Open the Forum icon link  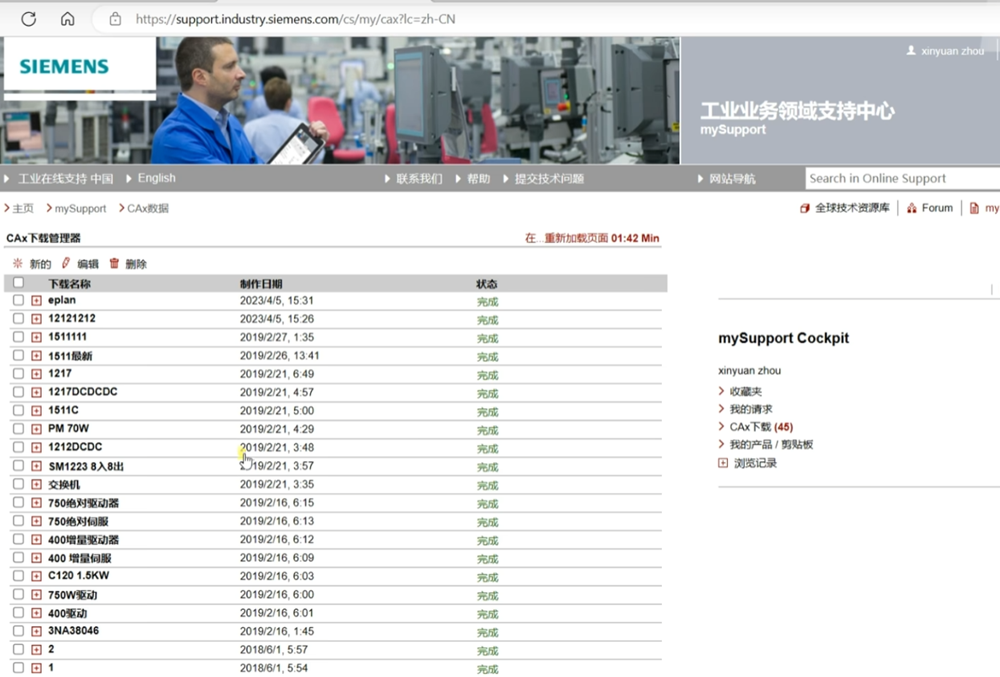pyautogui.click(x=911, y=208)
